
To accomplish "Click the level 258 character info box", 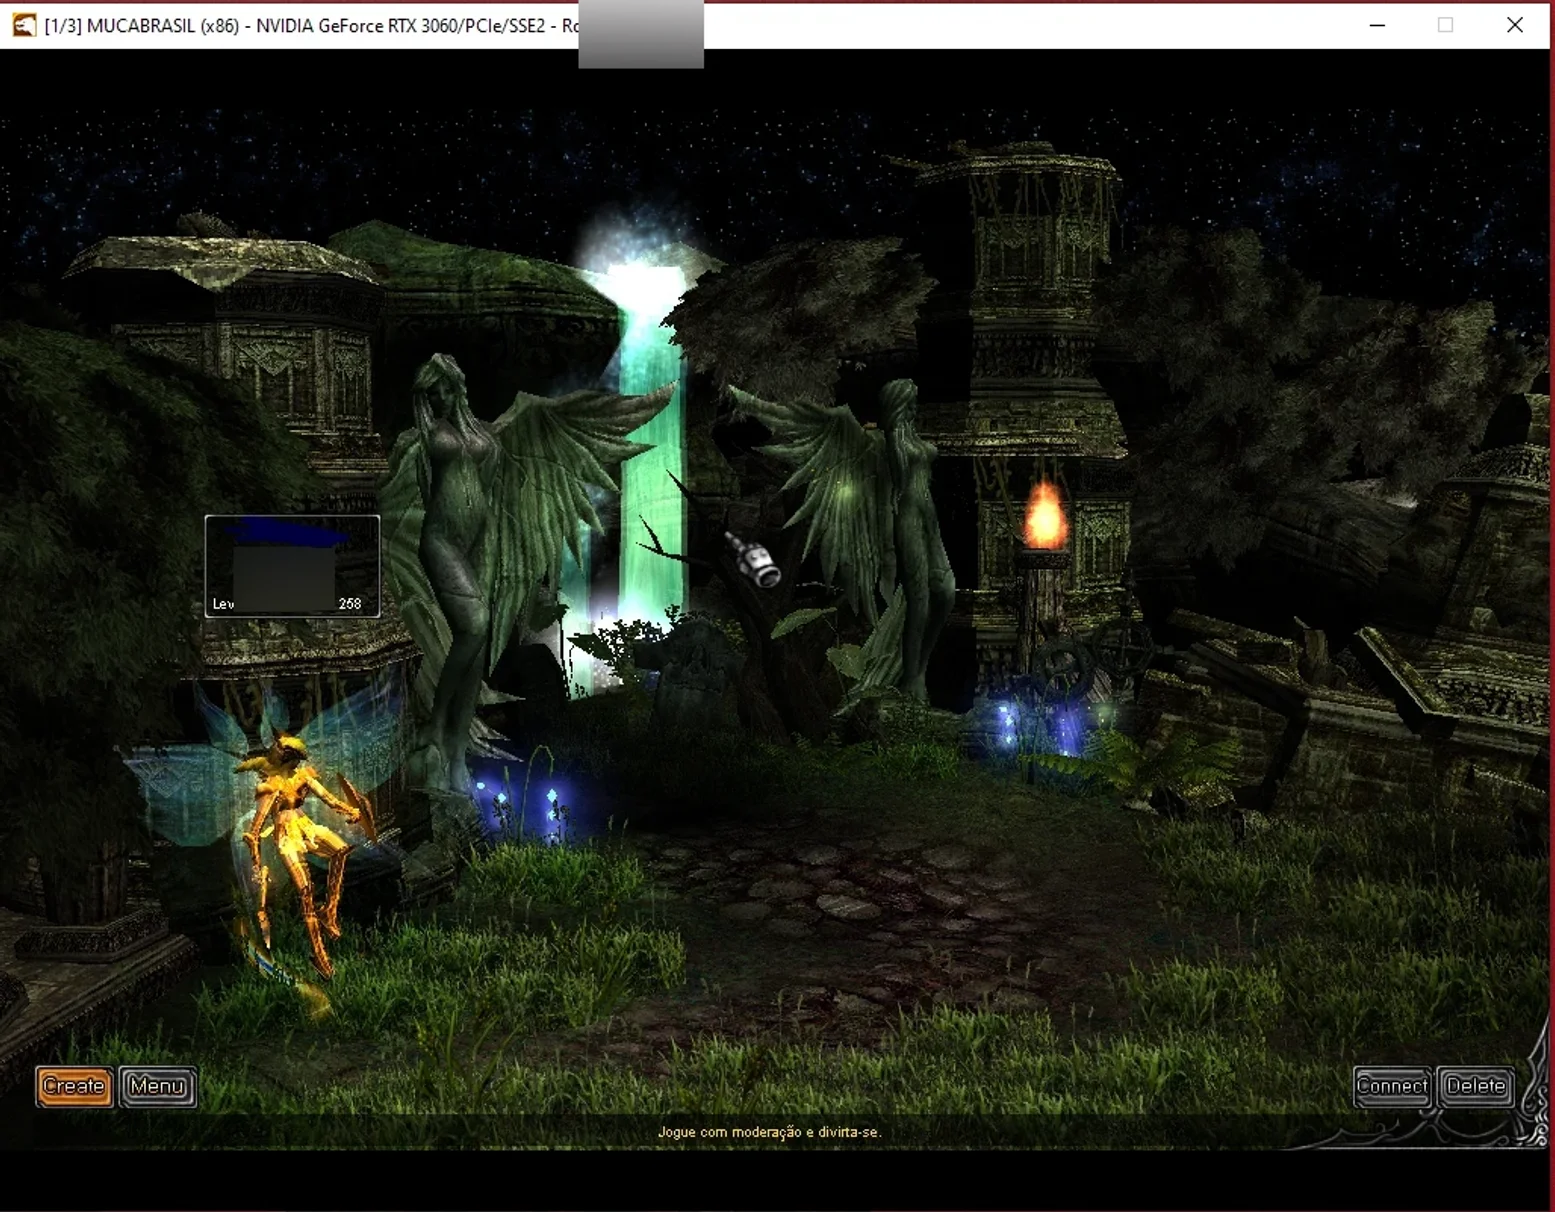I will (292, 566).
